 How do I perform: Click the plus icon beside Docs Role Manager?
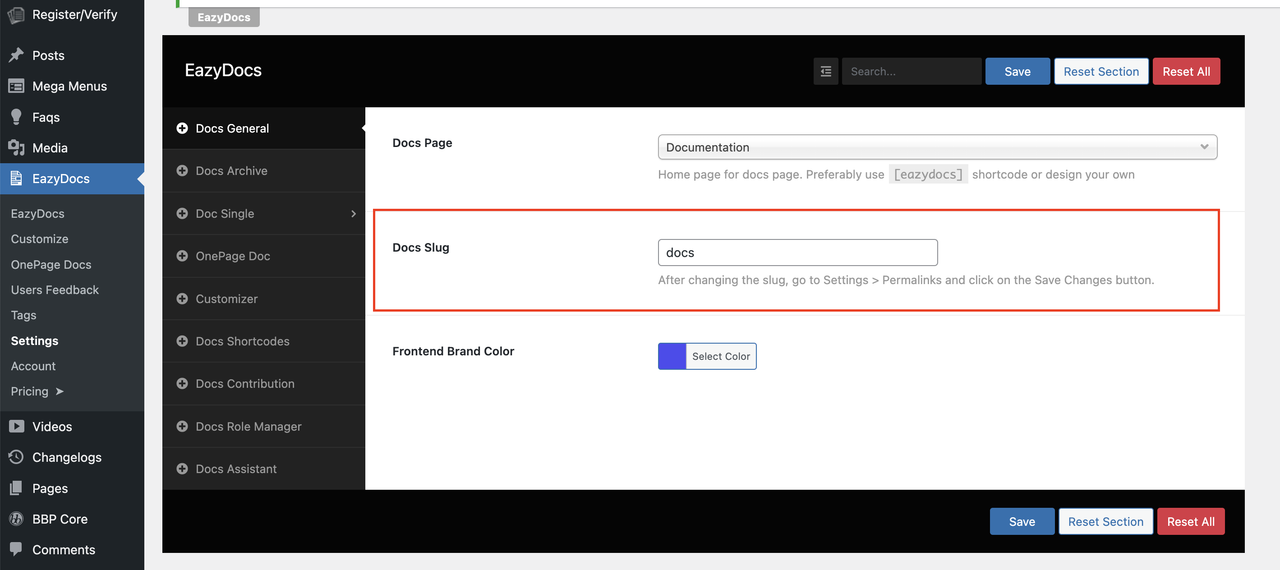182,426
